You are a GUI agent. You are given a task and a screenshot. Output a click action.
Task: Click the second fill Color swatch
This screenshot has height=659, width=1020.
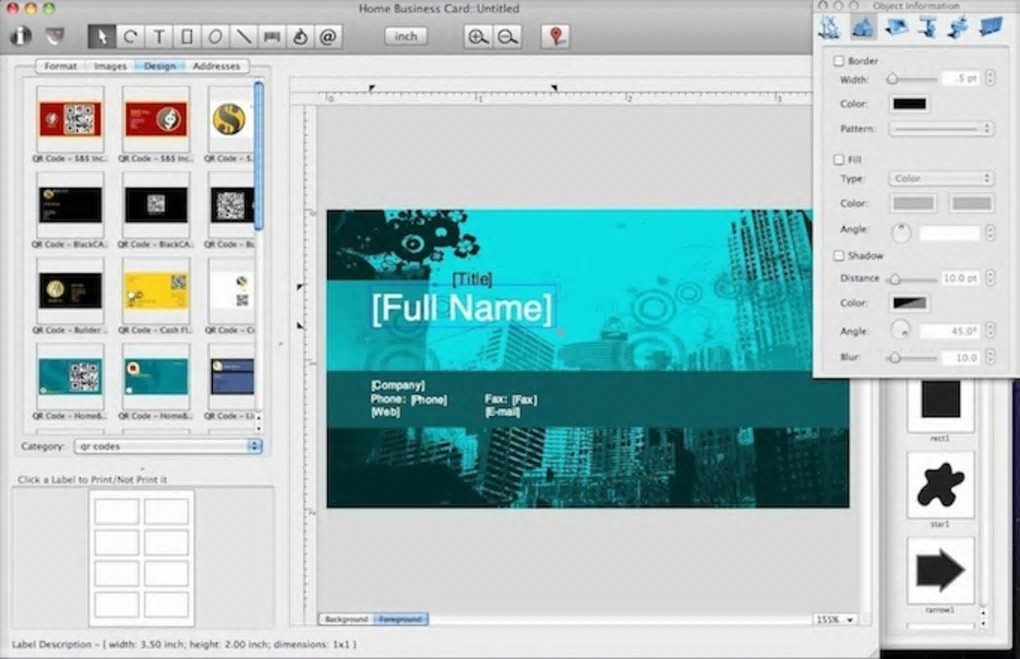point(971,204)
